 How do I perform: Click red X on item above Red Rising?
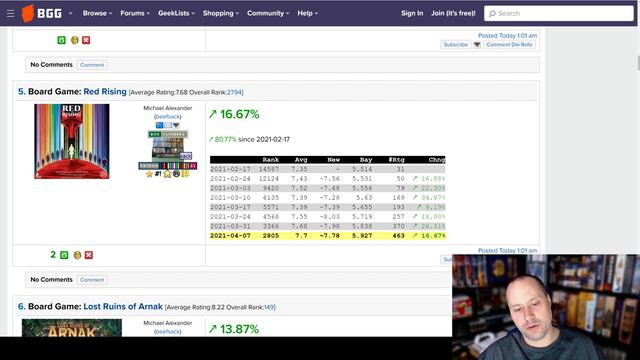click(86, 40)
